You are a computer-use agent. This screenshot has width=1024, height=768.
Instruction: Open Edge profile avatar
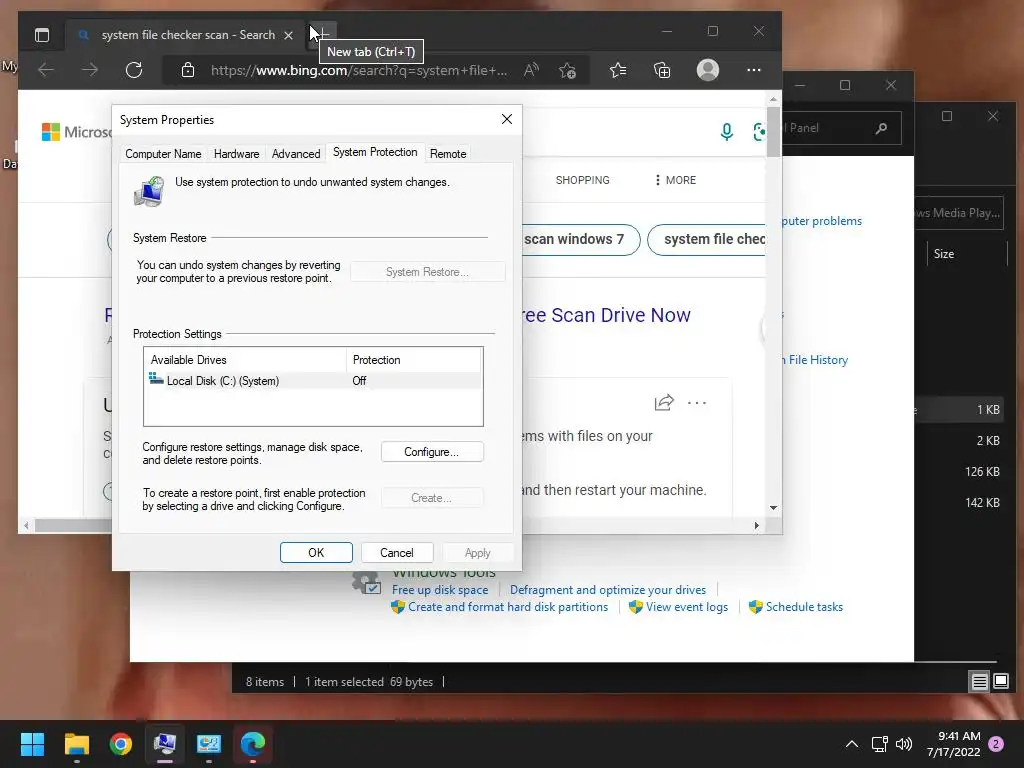708,70
